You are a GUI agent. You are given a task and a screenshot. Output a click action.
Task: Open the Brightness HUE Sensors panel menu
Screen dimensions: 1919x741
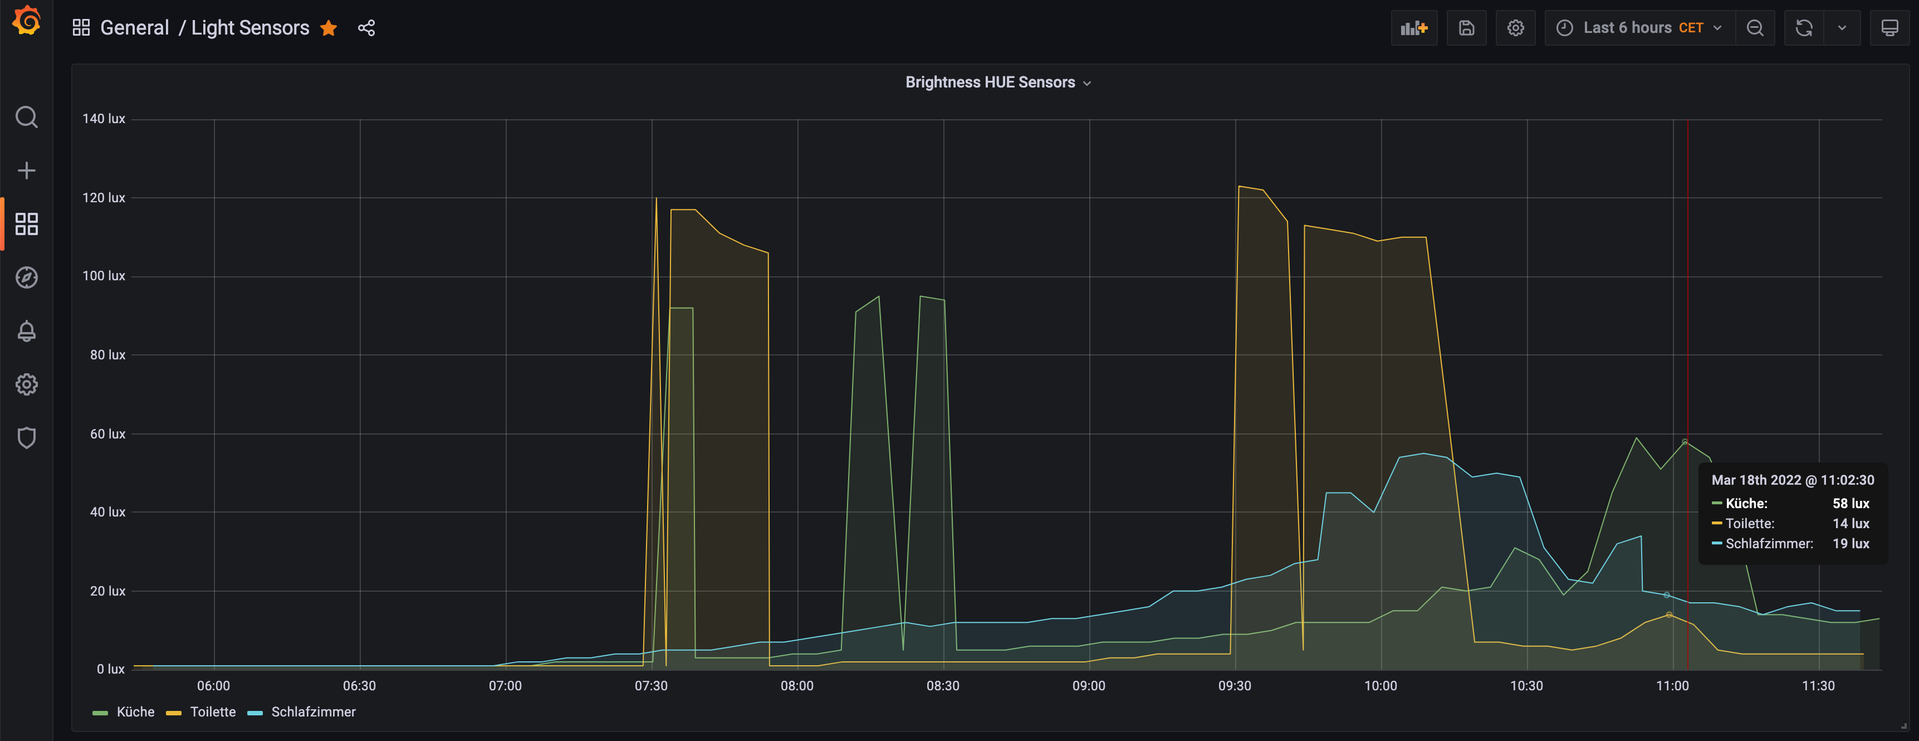997,83
